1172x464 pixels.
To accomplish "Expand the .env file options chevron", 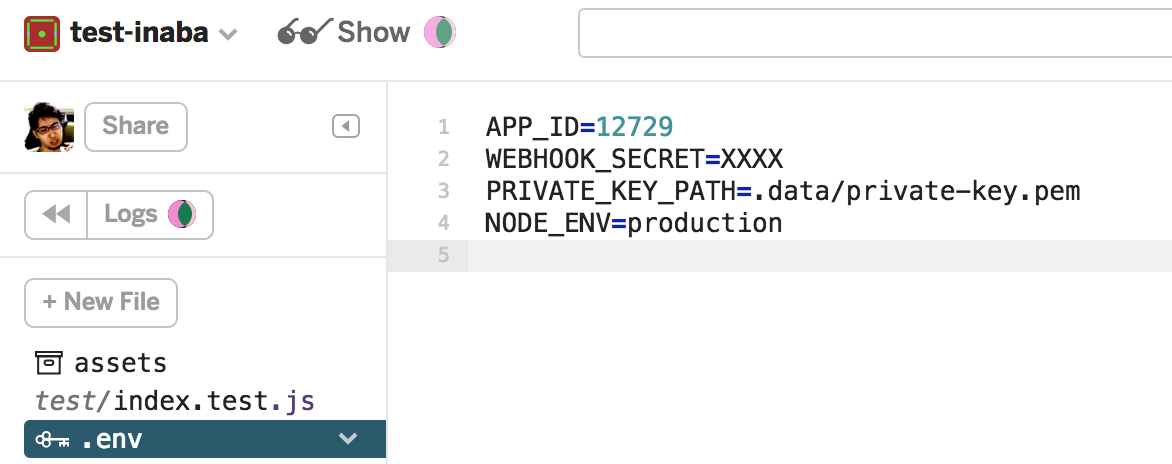I will tap(348, 439).
